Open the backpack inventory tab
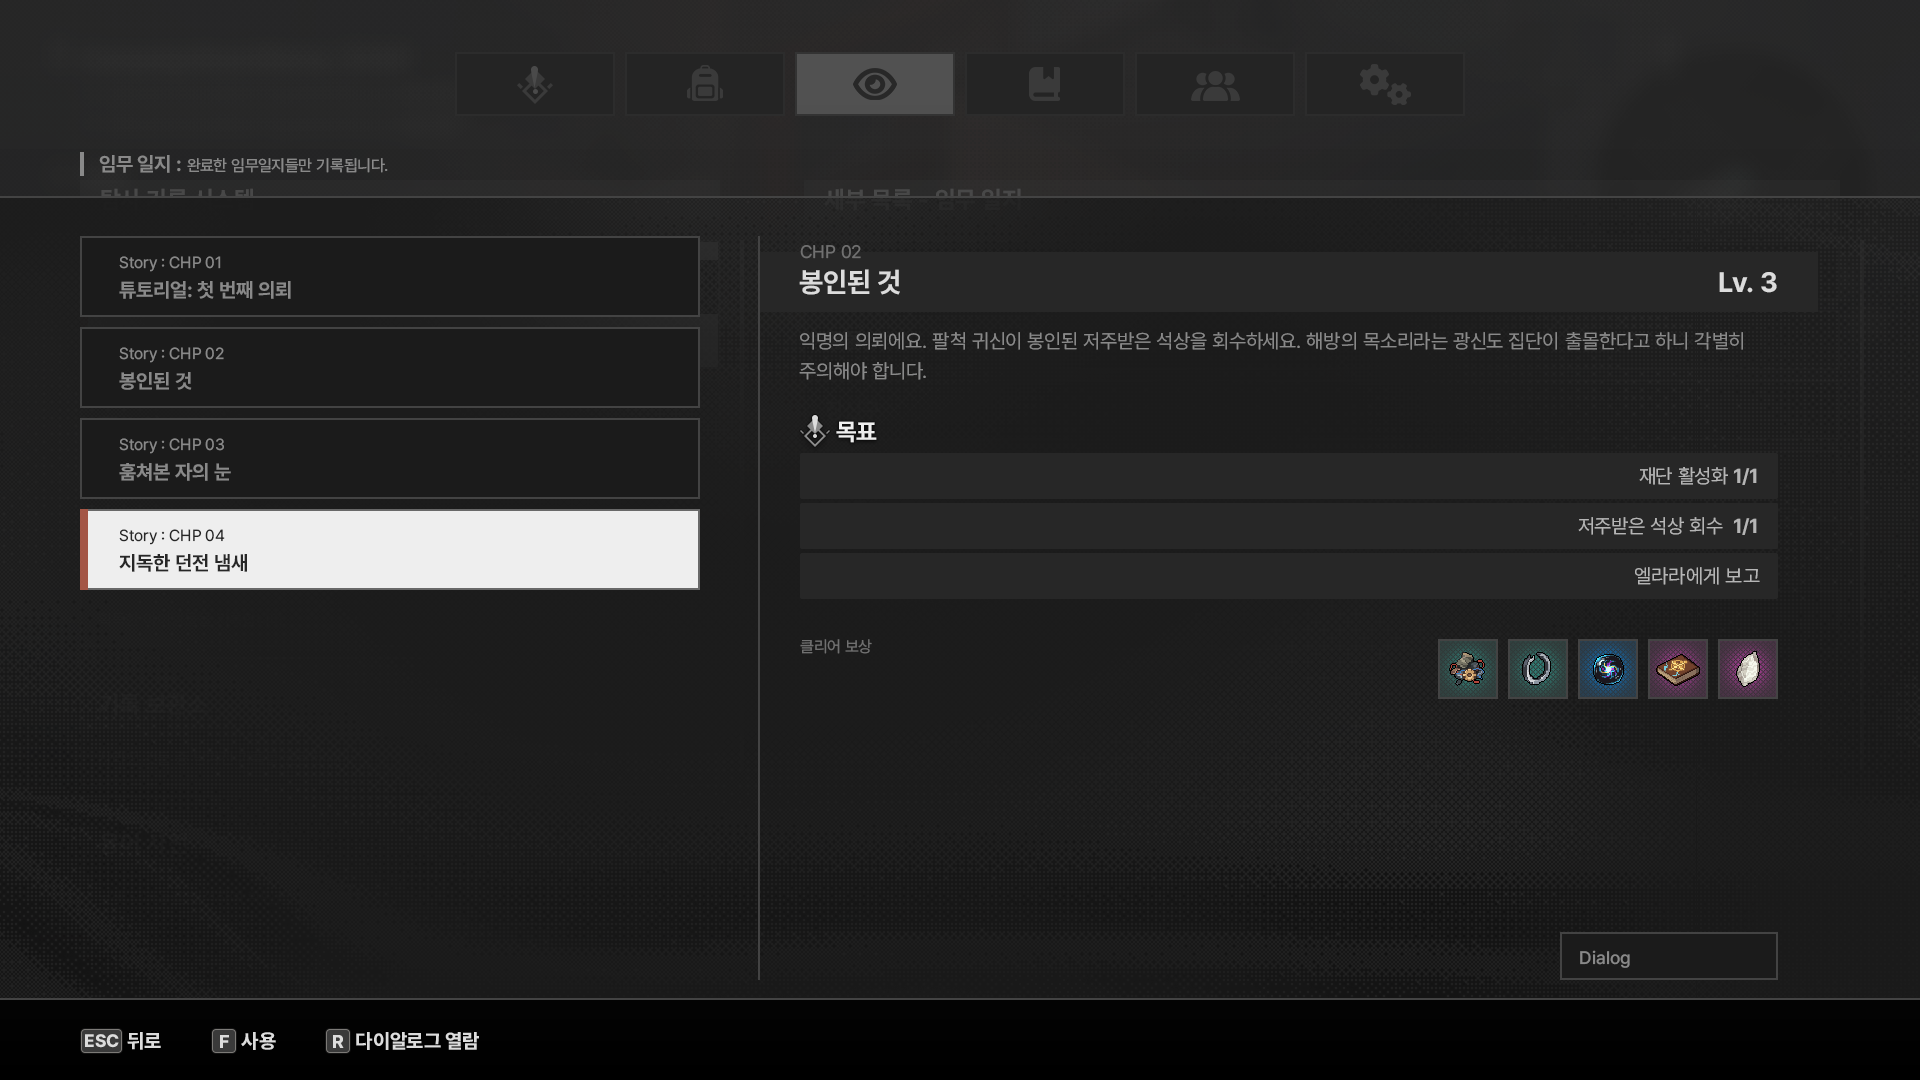The image size is (1920, 1080). coord(705,84)
